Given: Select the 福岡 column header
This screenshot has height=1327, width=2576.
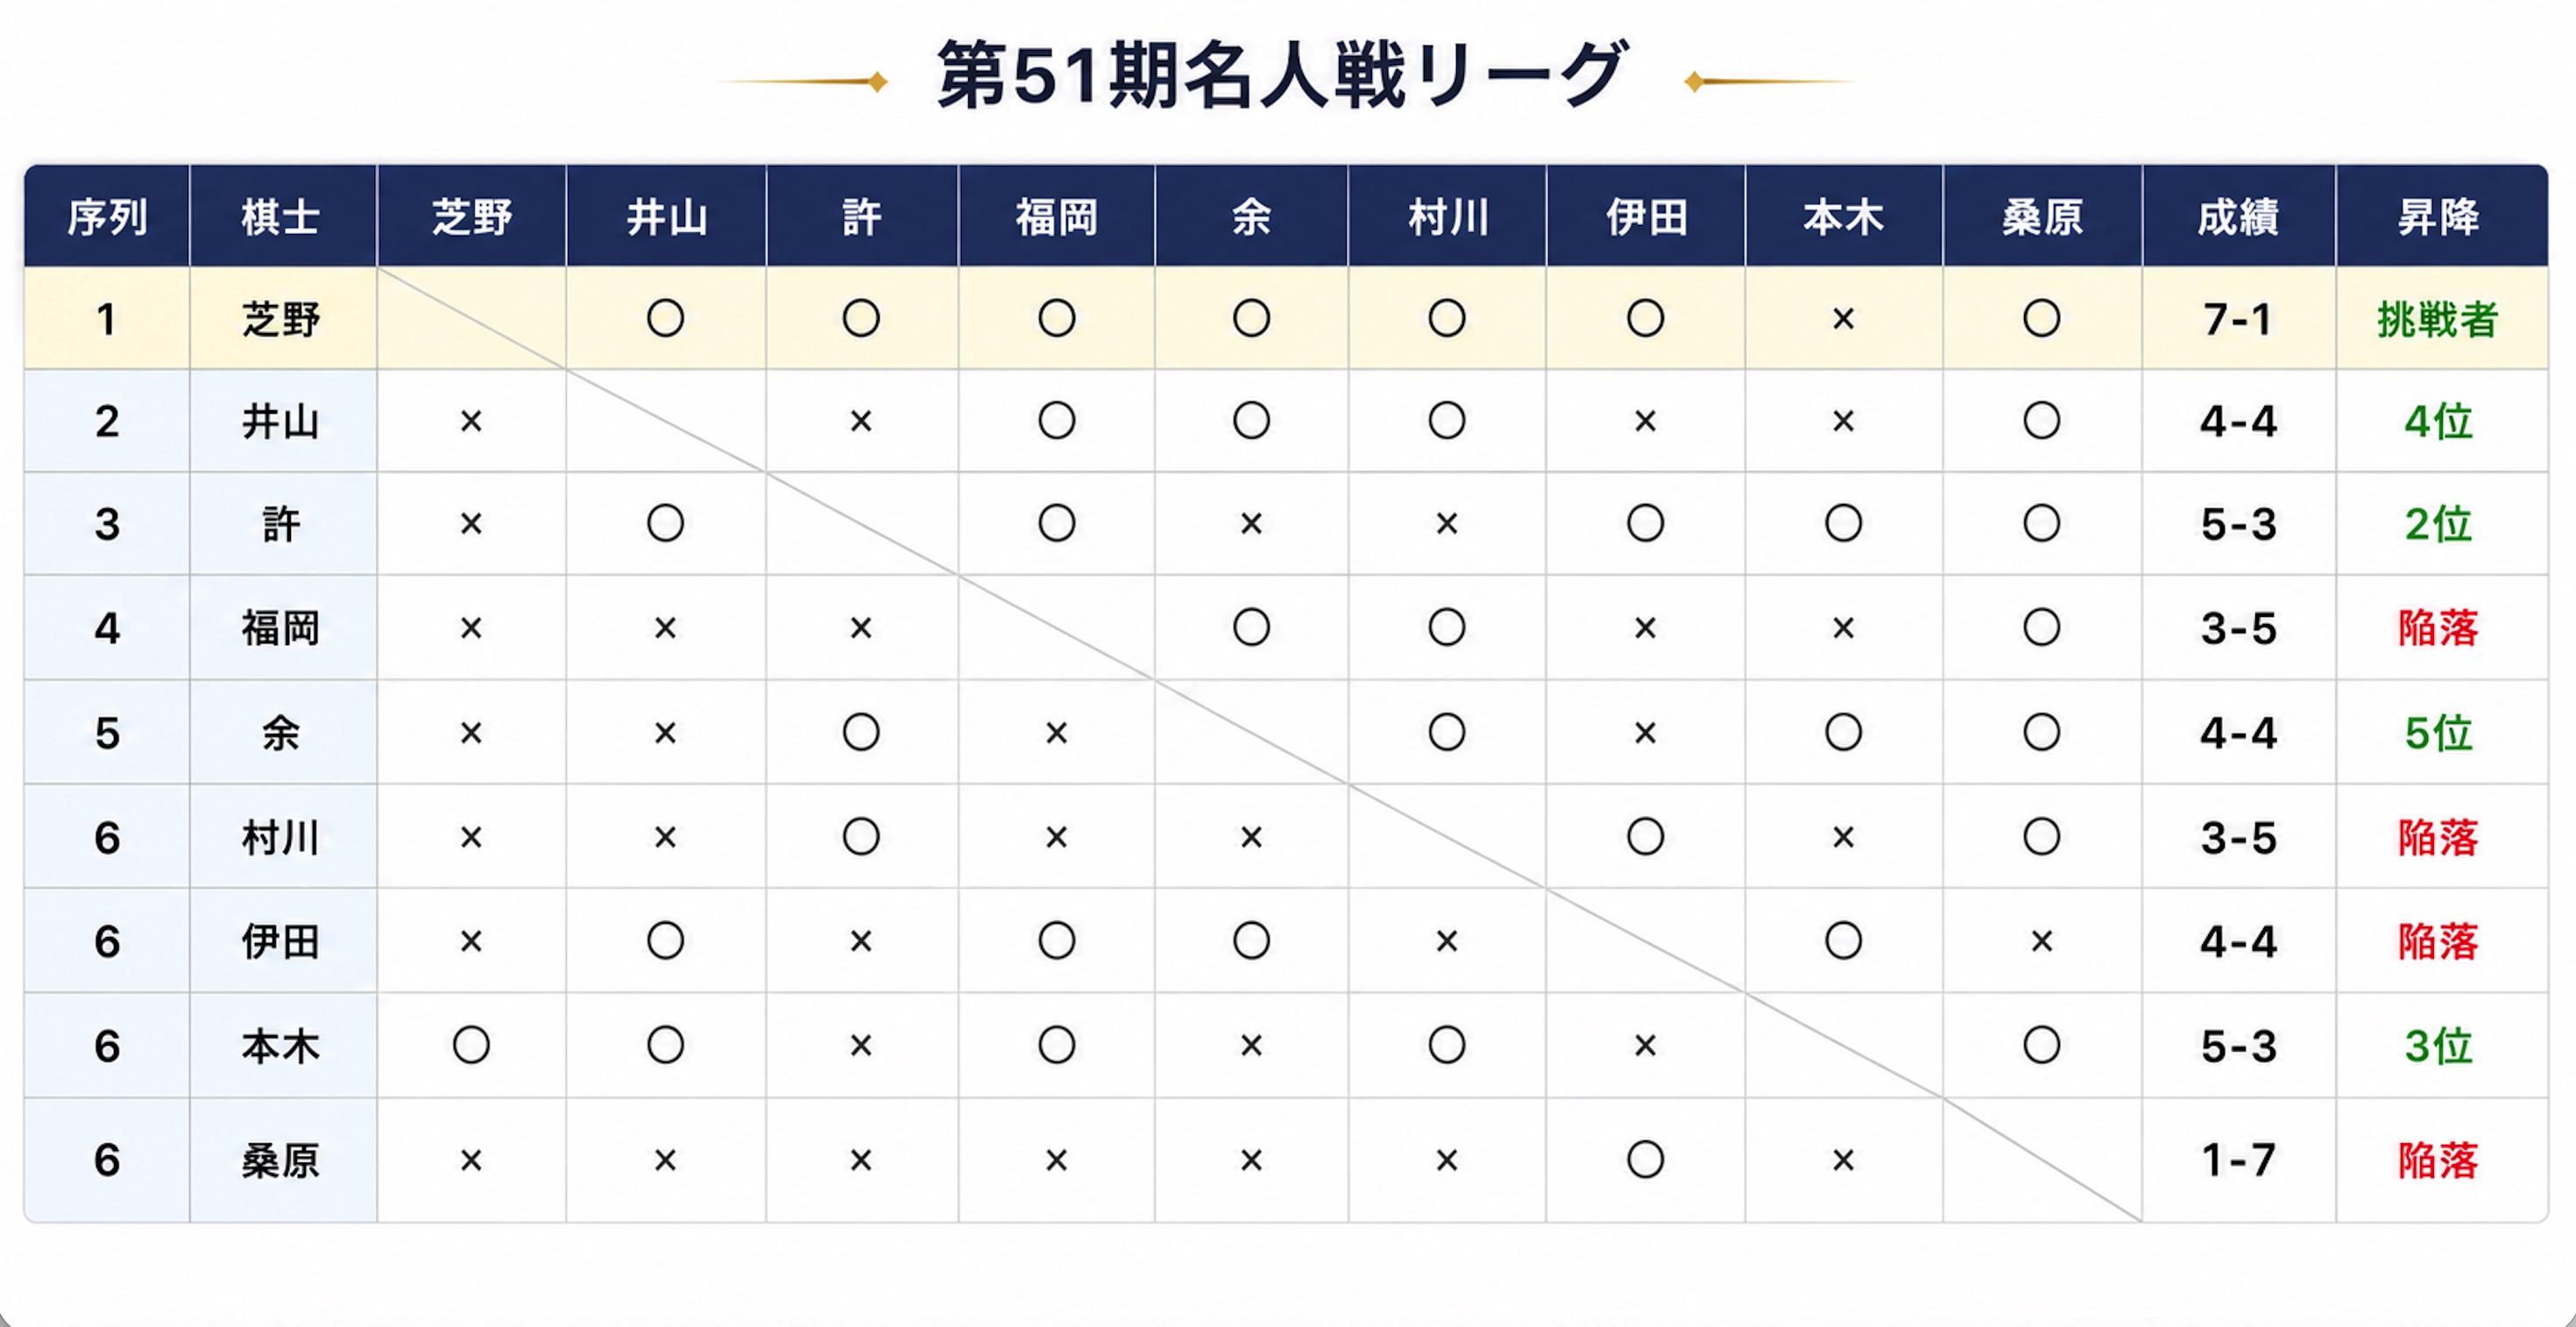Looking at the screenshot, I should coord(1057,217).
